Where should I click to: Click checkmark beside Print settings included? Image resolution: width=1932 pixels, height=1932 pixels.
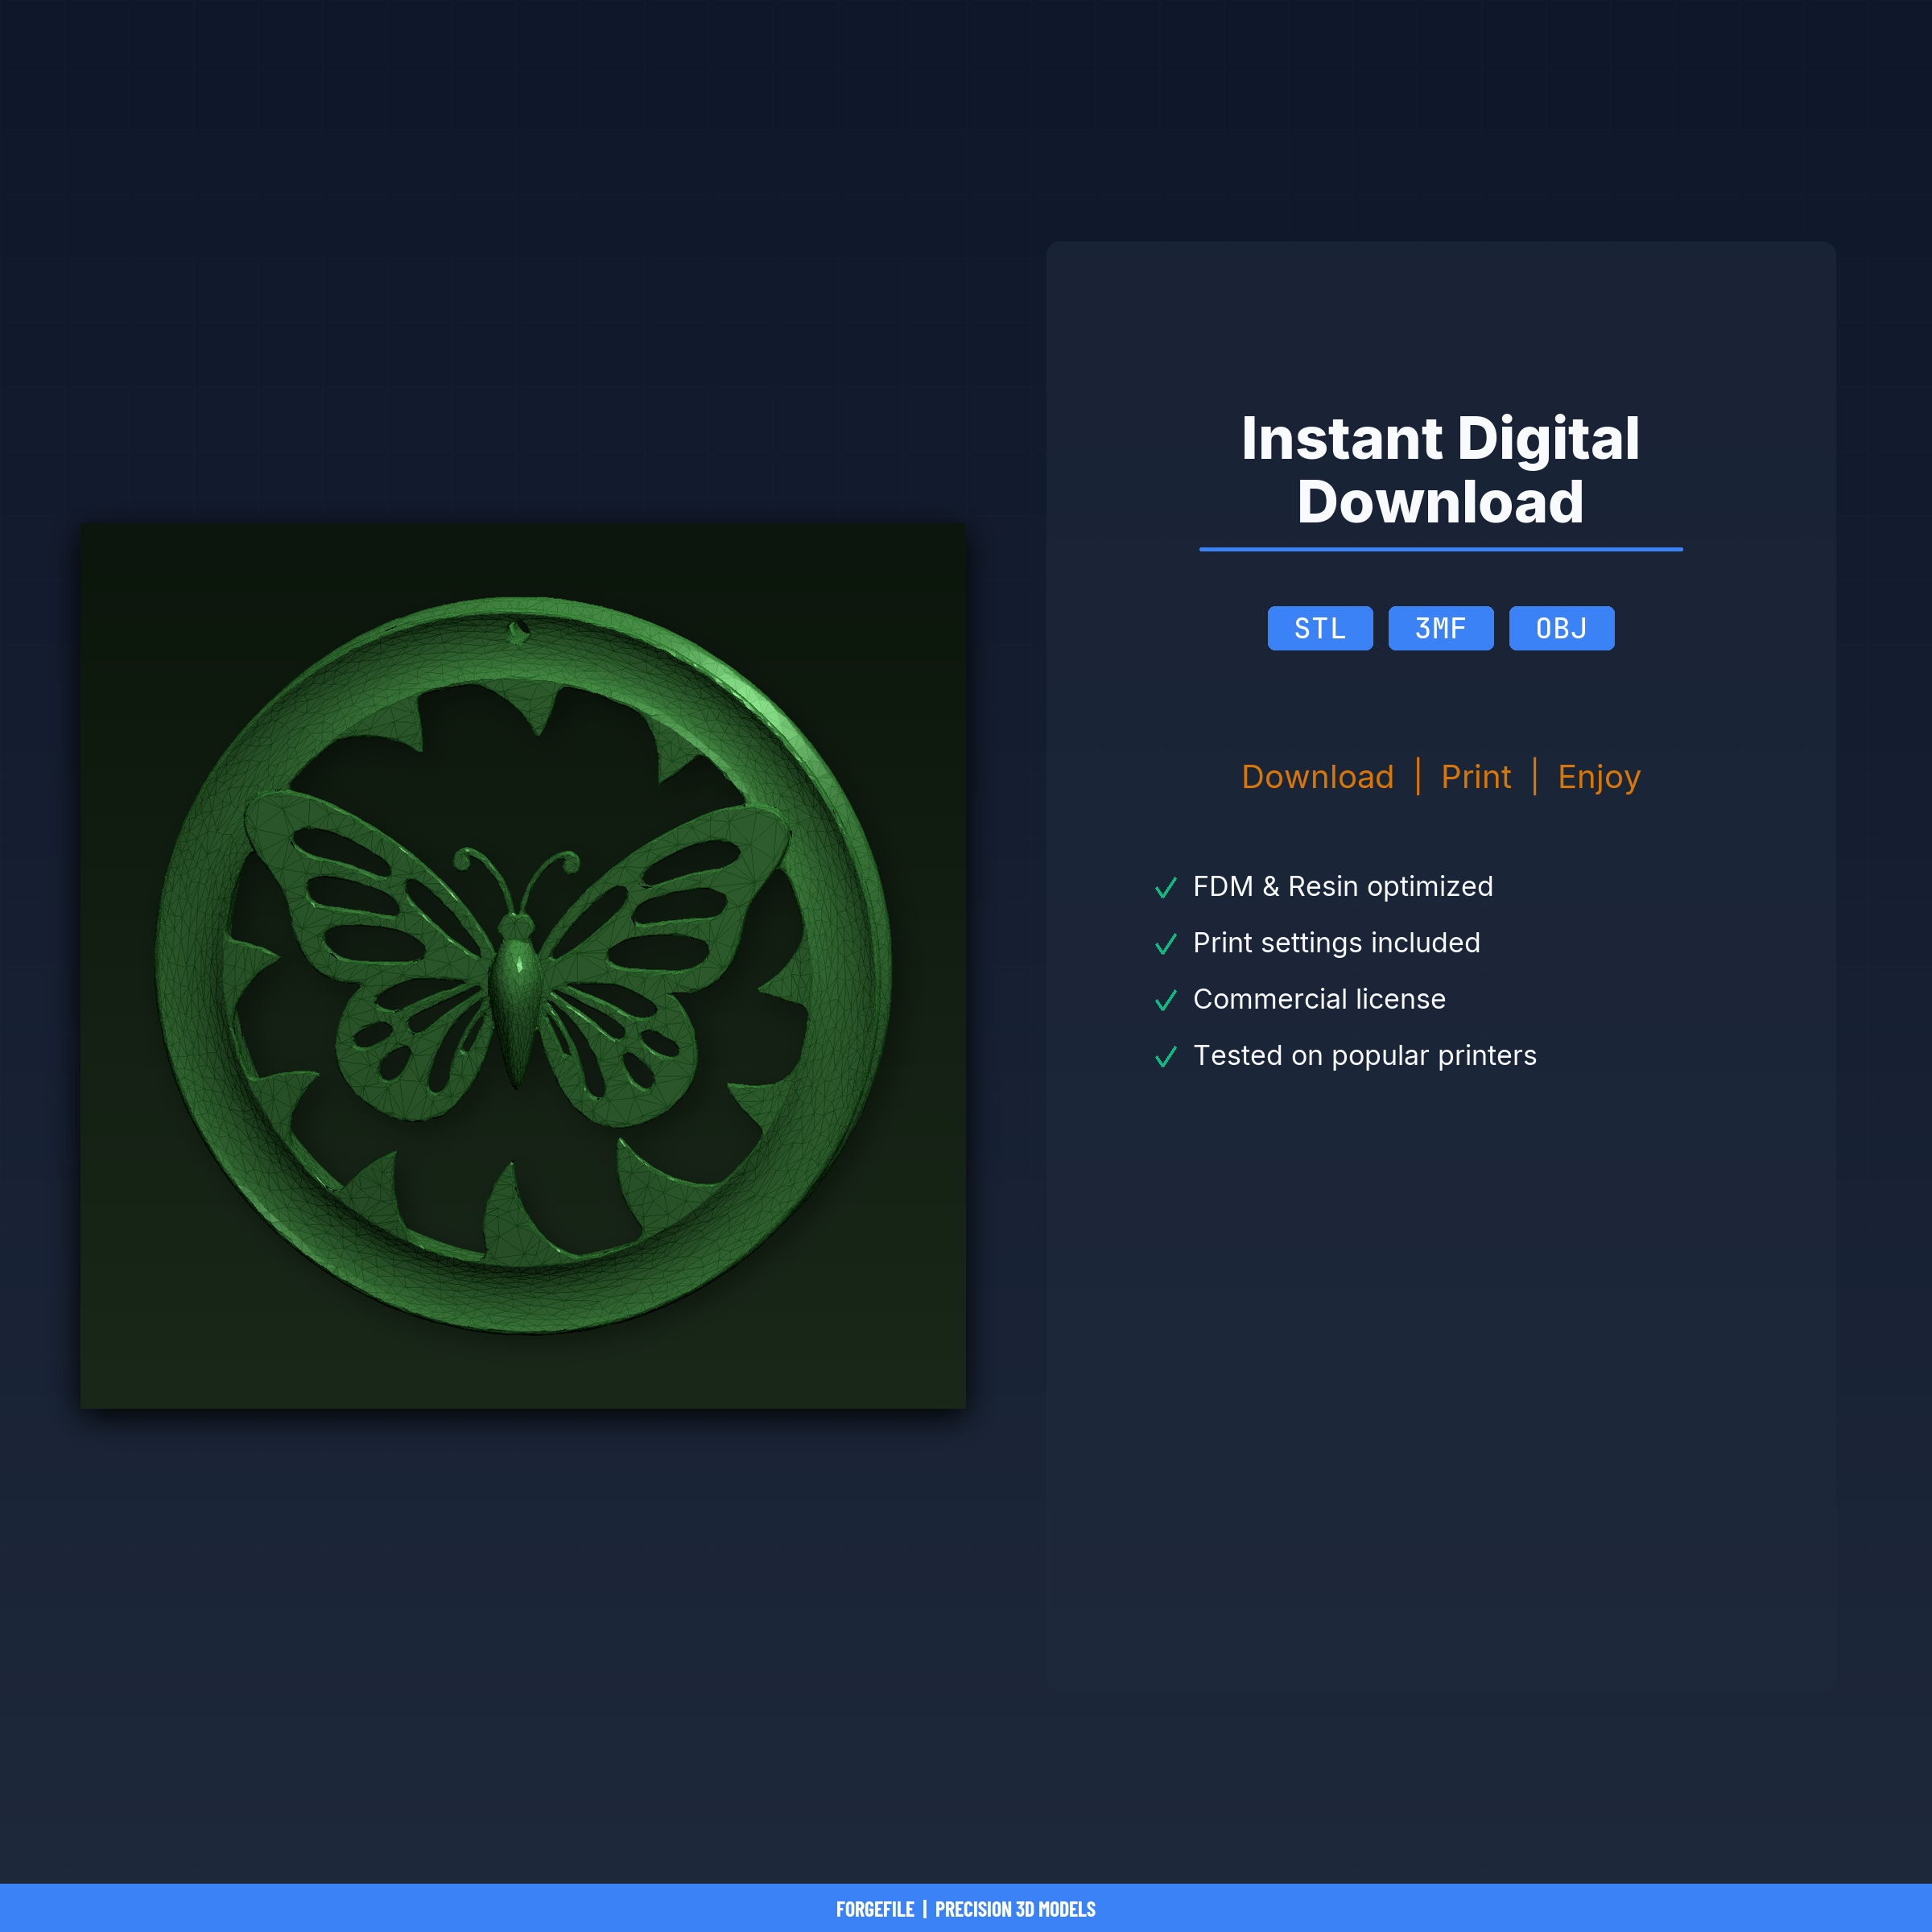click(1165, 944)
